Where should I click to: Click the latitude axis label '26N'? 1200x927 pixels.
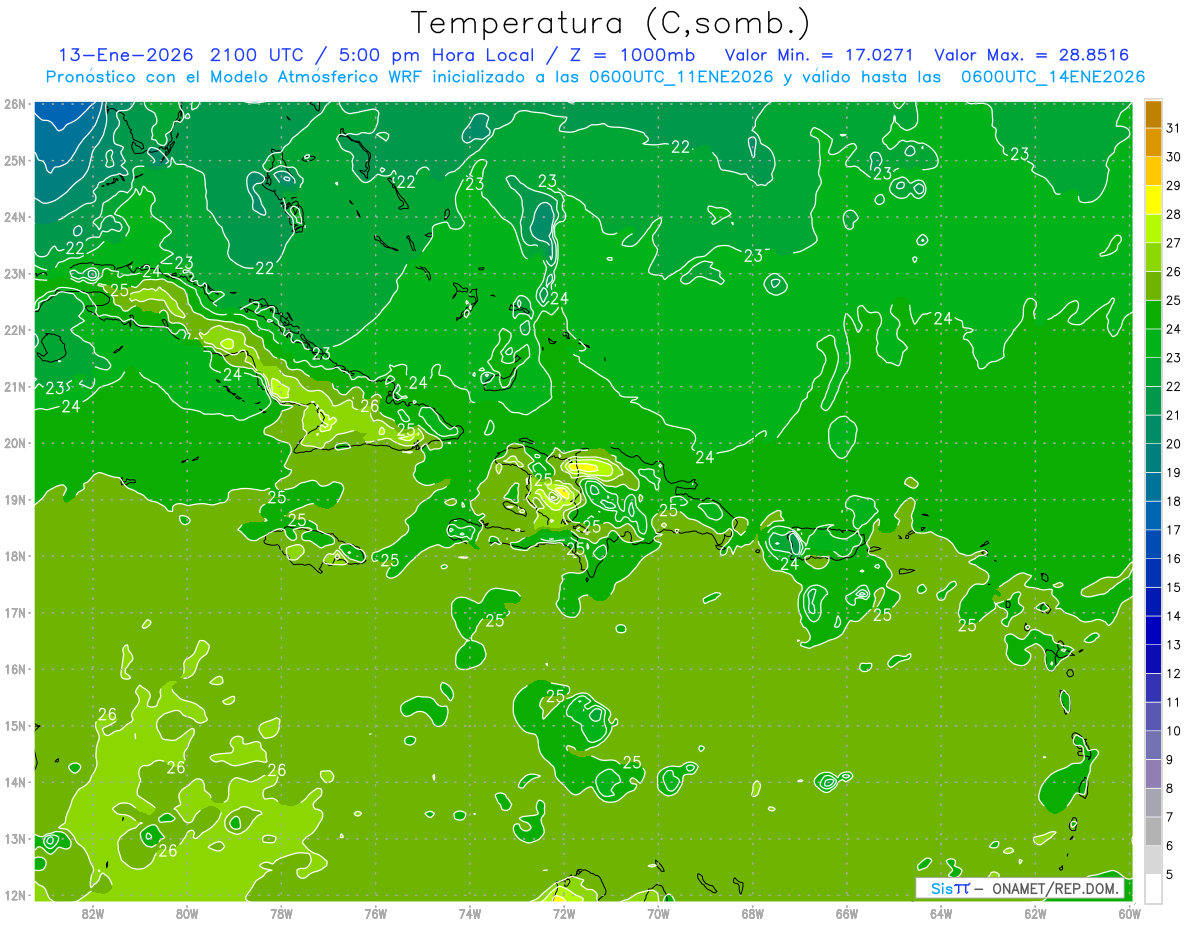pyautogui.click(x=14, y=104)
